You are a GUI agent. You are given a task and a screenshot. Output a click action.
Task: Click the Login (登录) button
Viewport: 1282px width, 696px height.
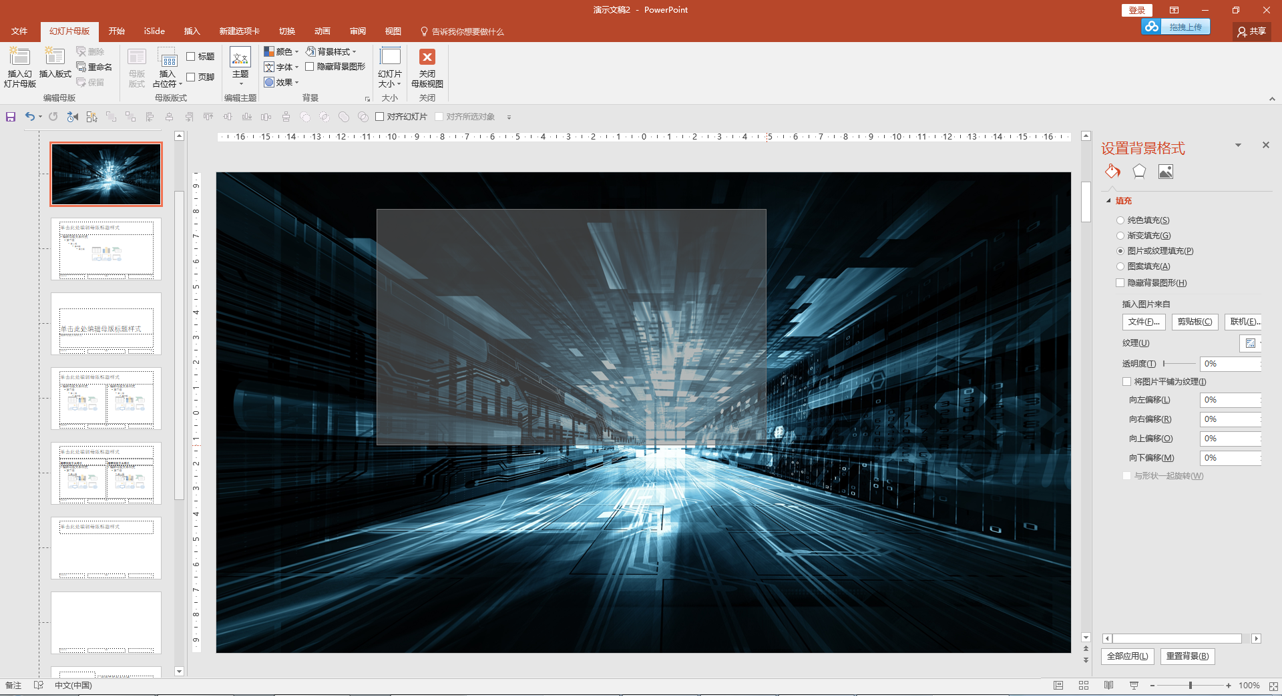(x=1137, y=10)
